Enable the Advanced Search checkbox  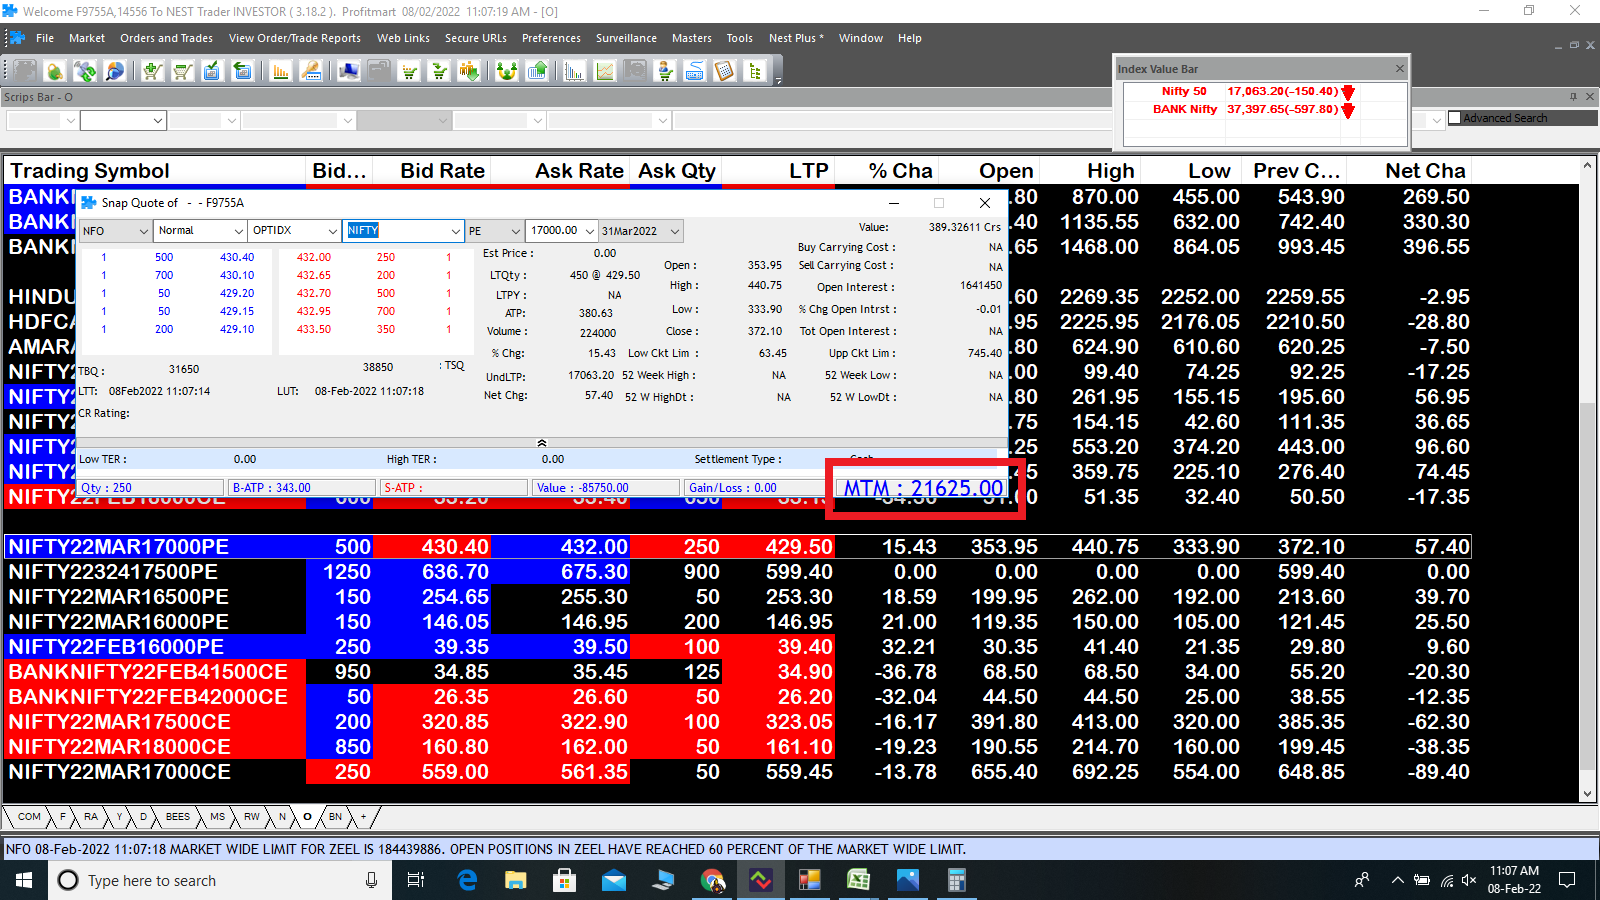1455,118
